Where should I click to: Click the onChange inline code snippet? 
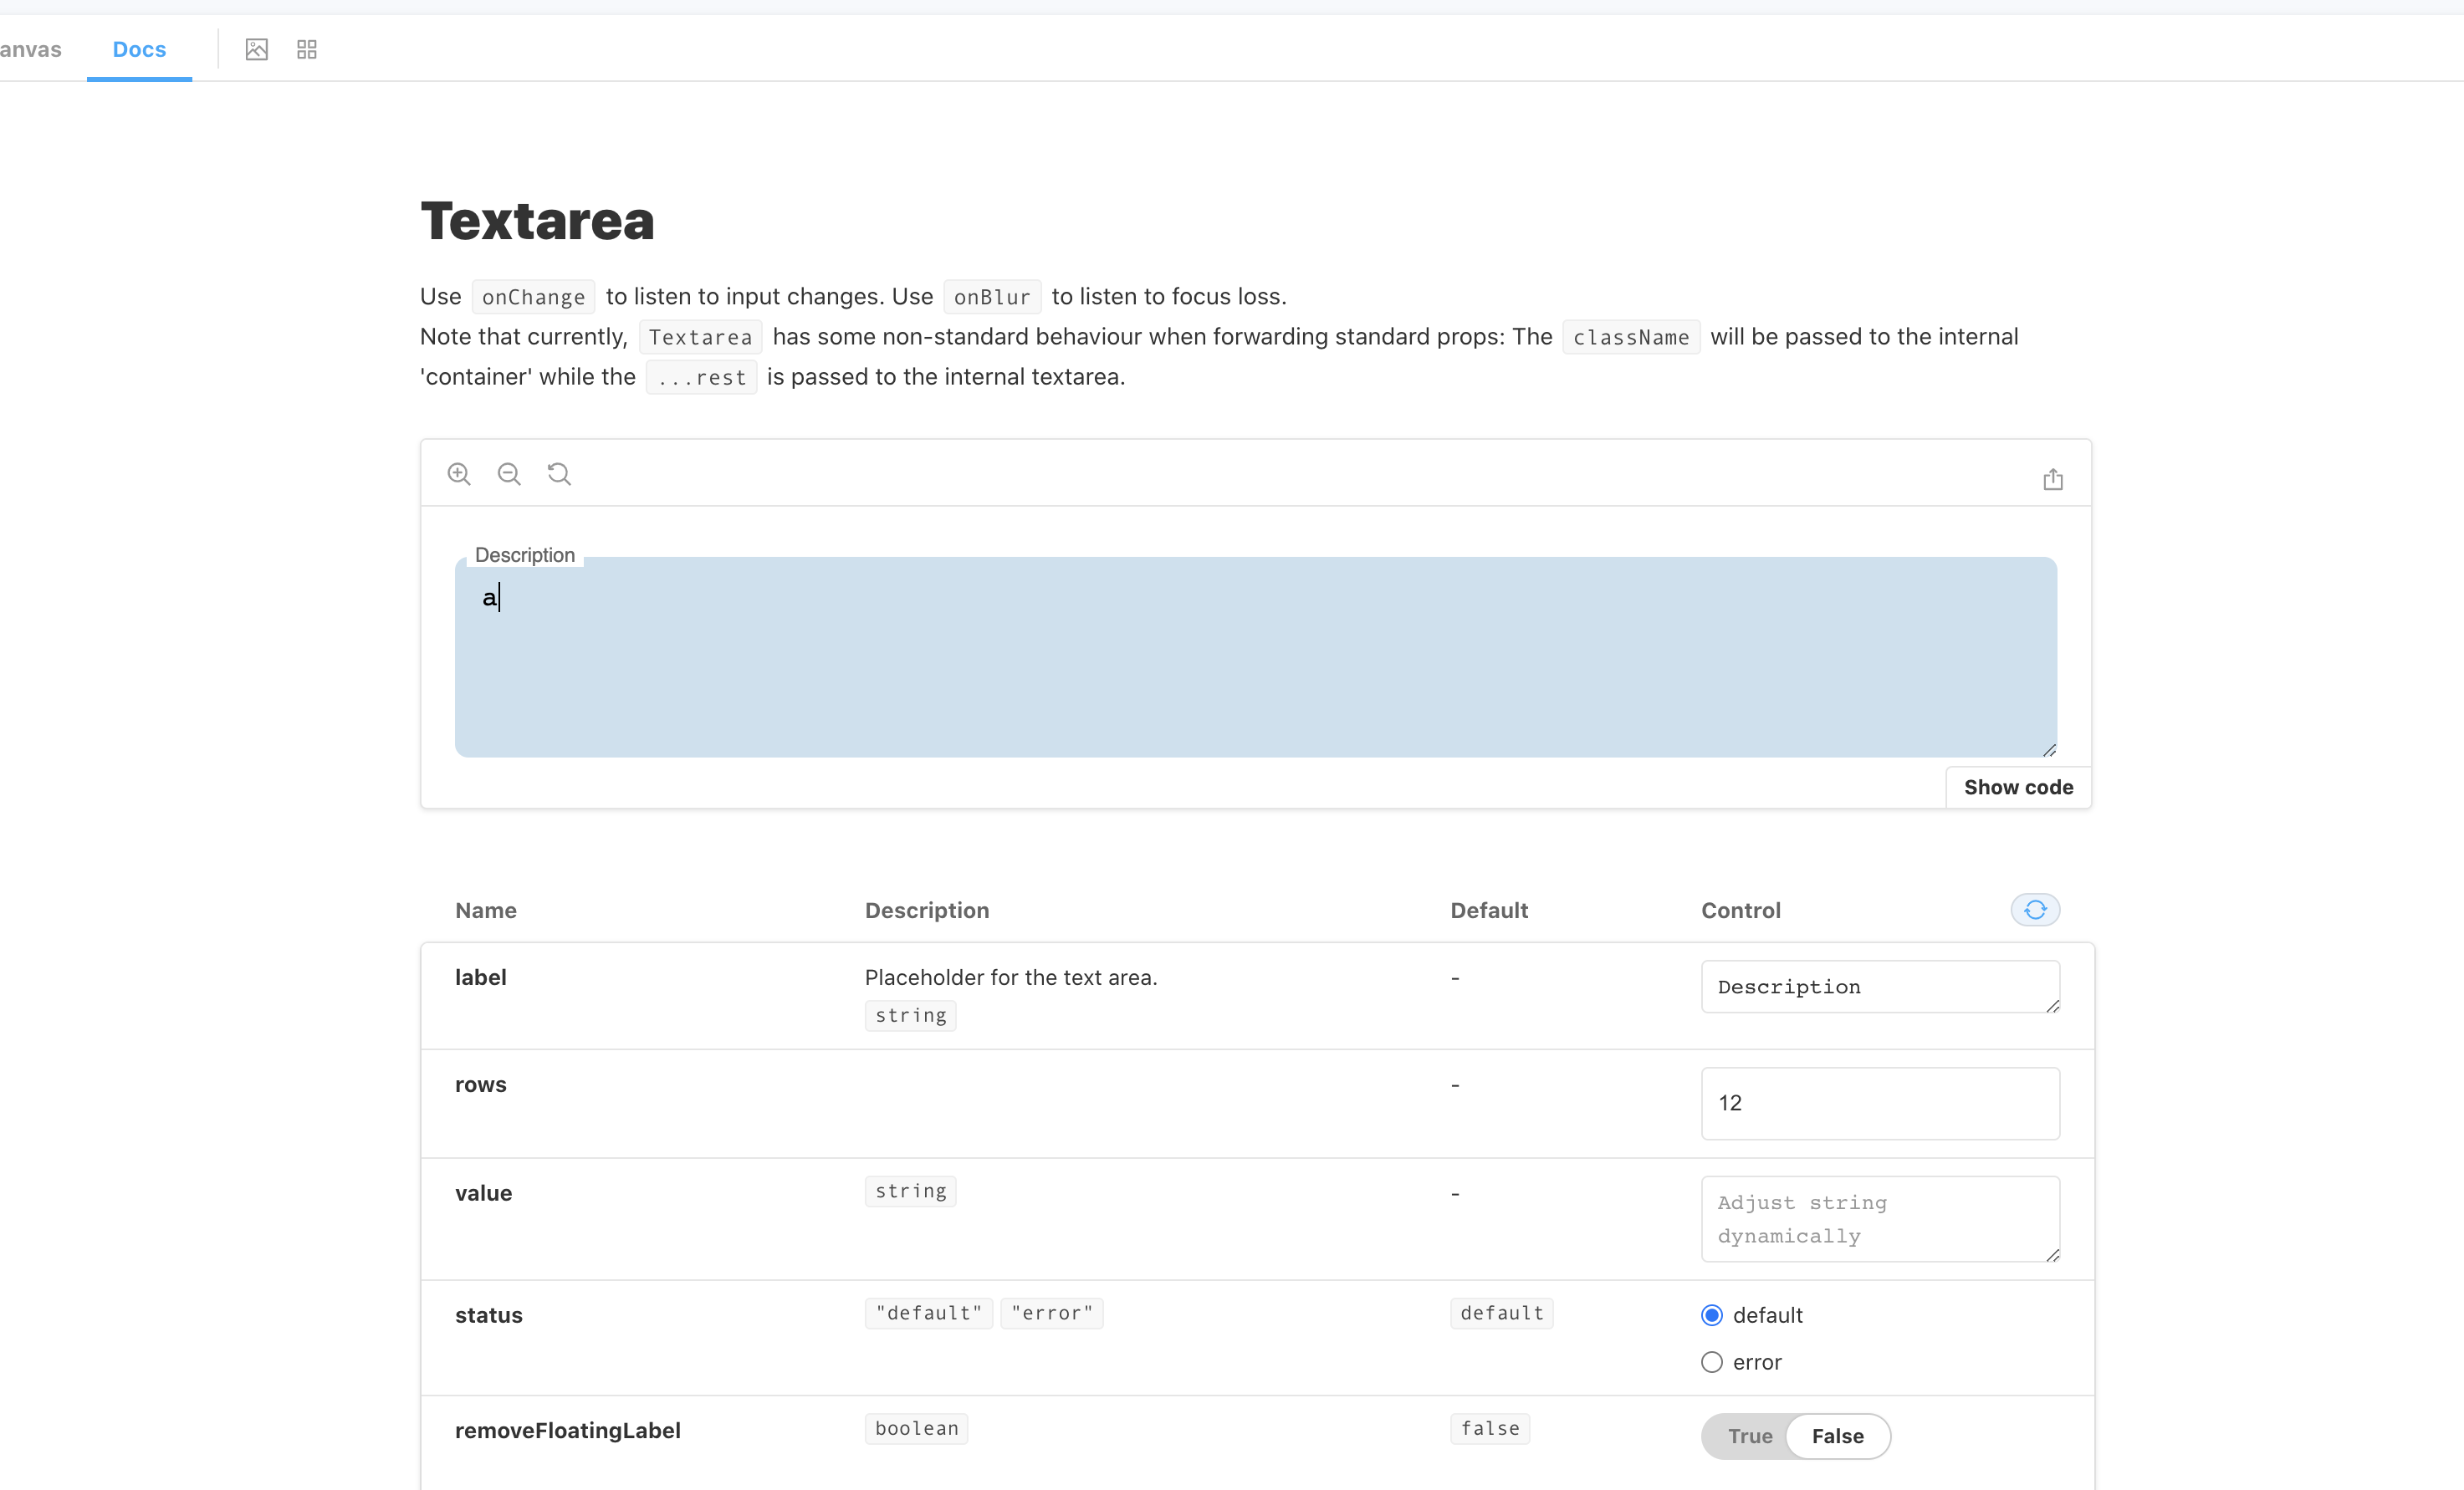point(533,296)
